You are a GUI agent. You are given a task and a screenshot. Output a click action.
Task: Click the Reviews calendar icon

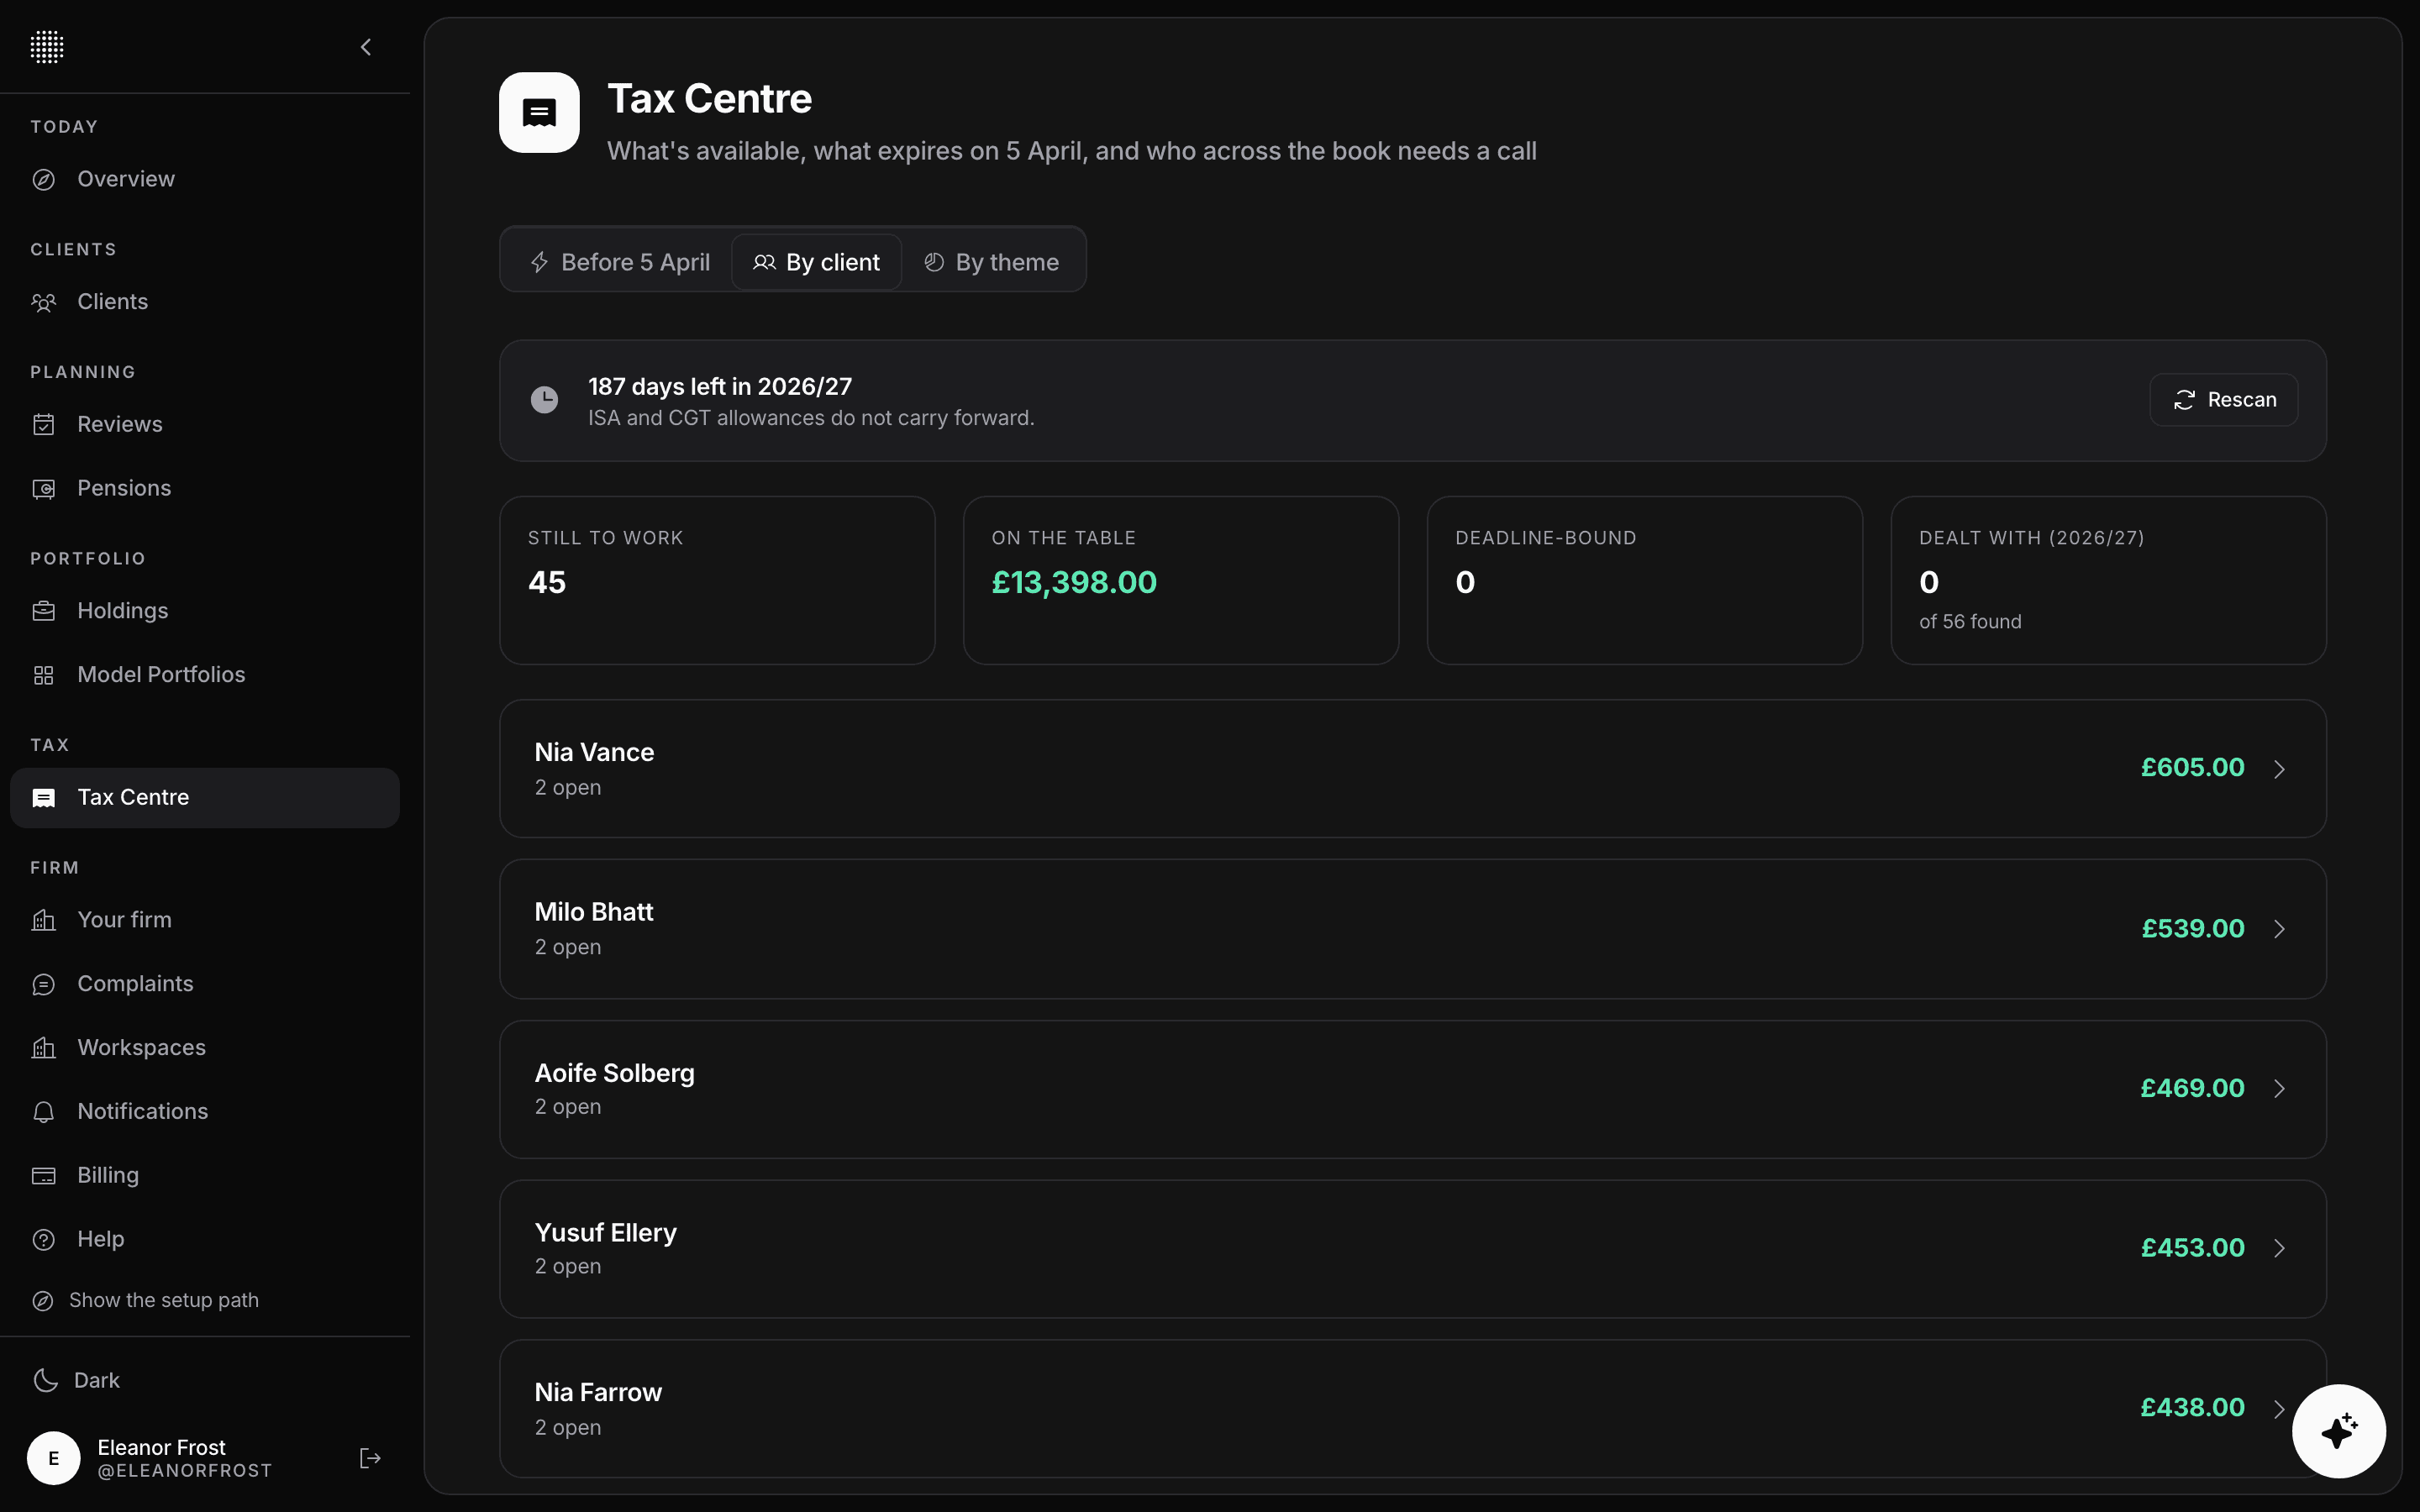coord(44,425)
